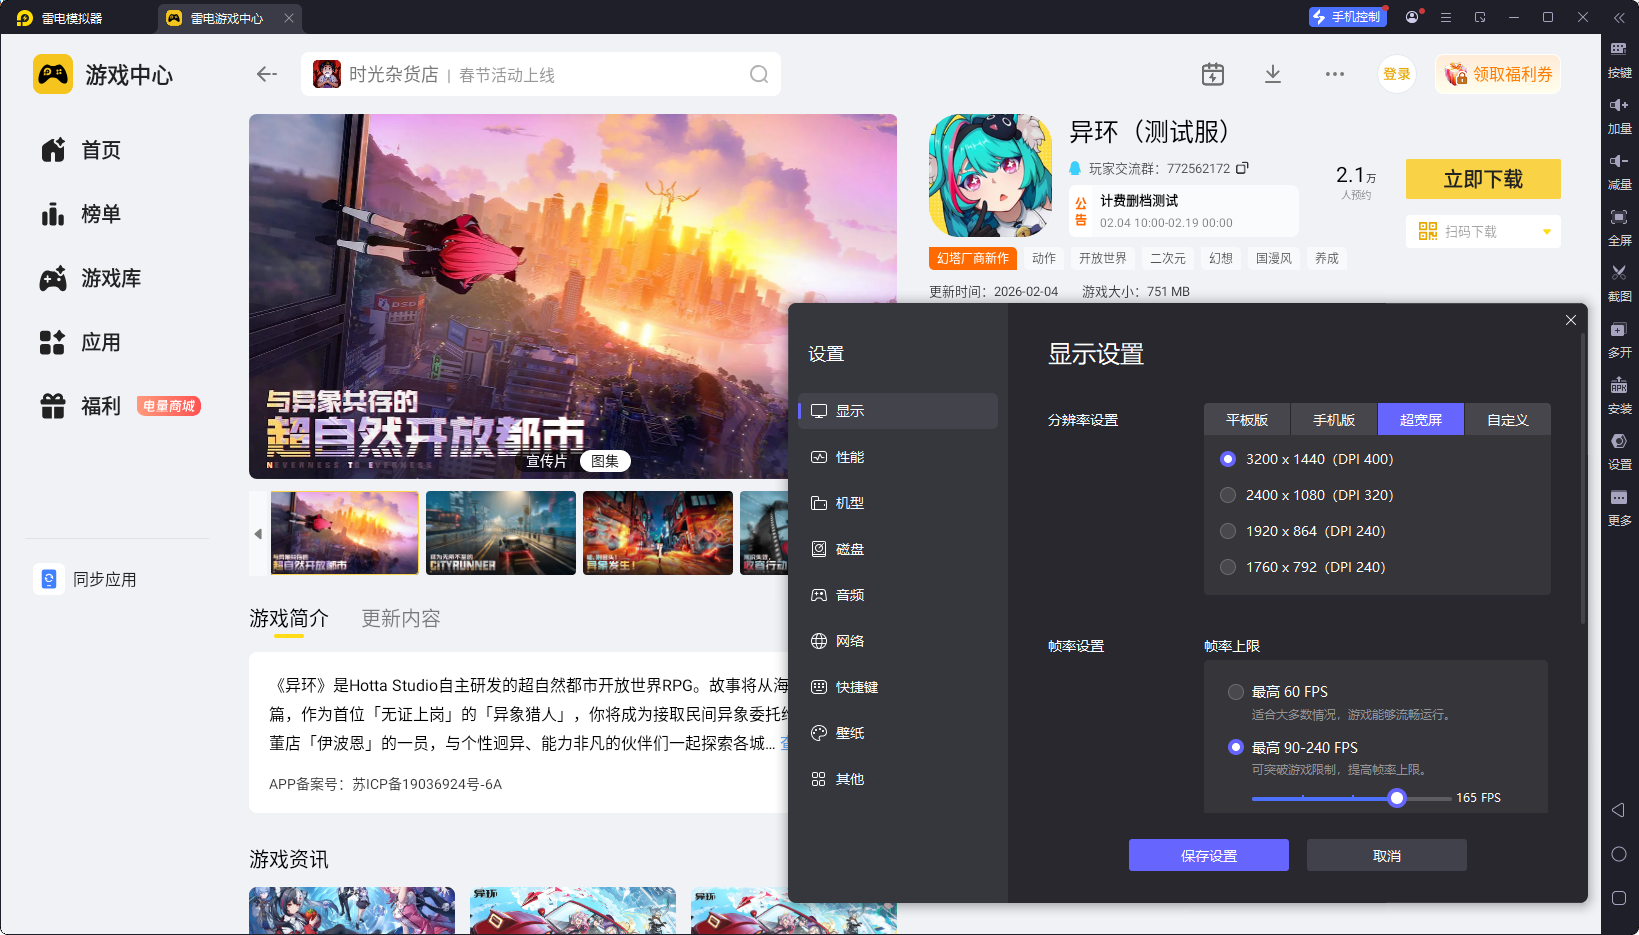Open 机型 settings section
The width and height of the screenshot is (1639, 935).
pos(898,503)
